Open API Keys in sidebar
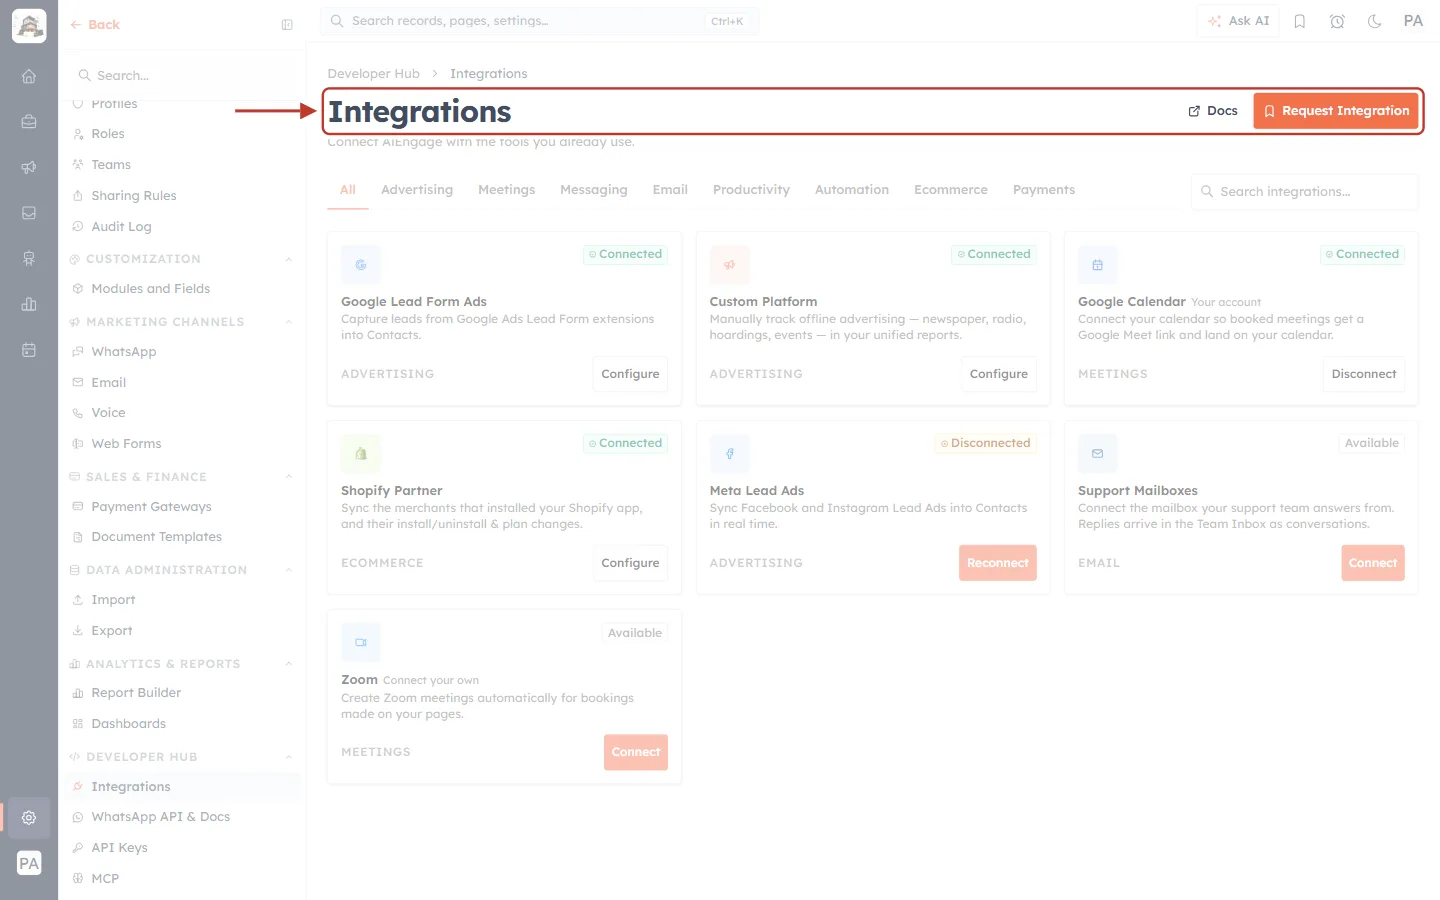Image resolution: width=1440 pixels, height=900 pixels. (x=120, y=848)
